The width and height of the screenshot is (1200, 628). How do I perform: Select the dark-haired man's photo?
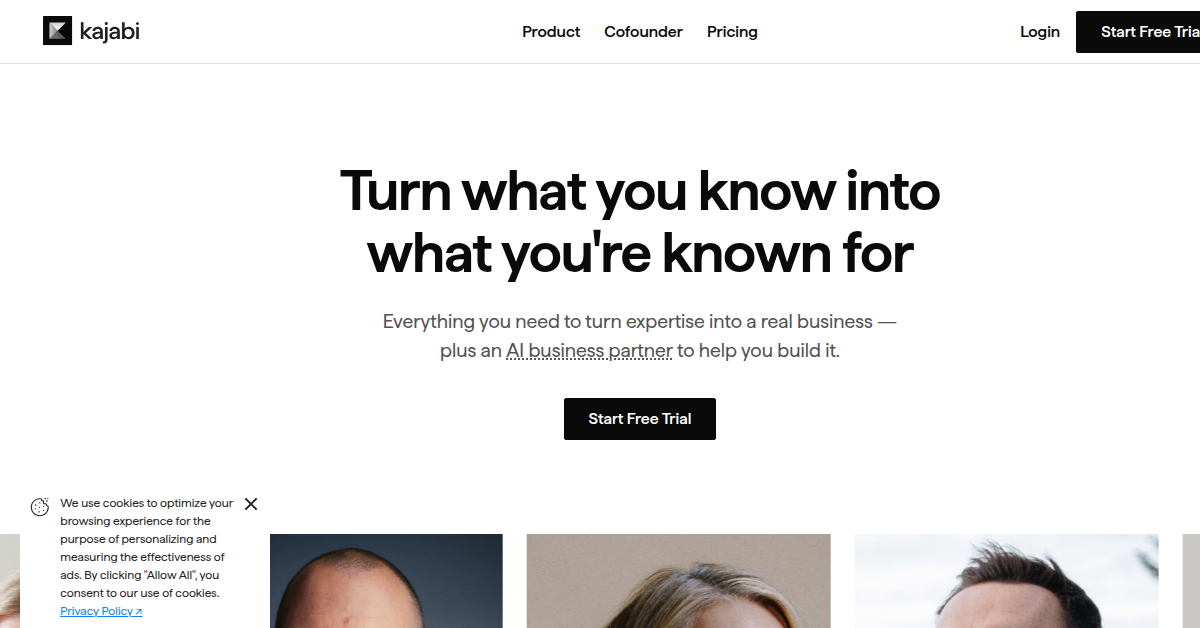(1006, 581)
